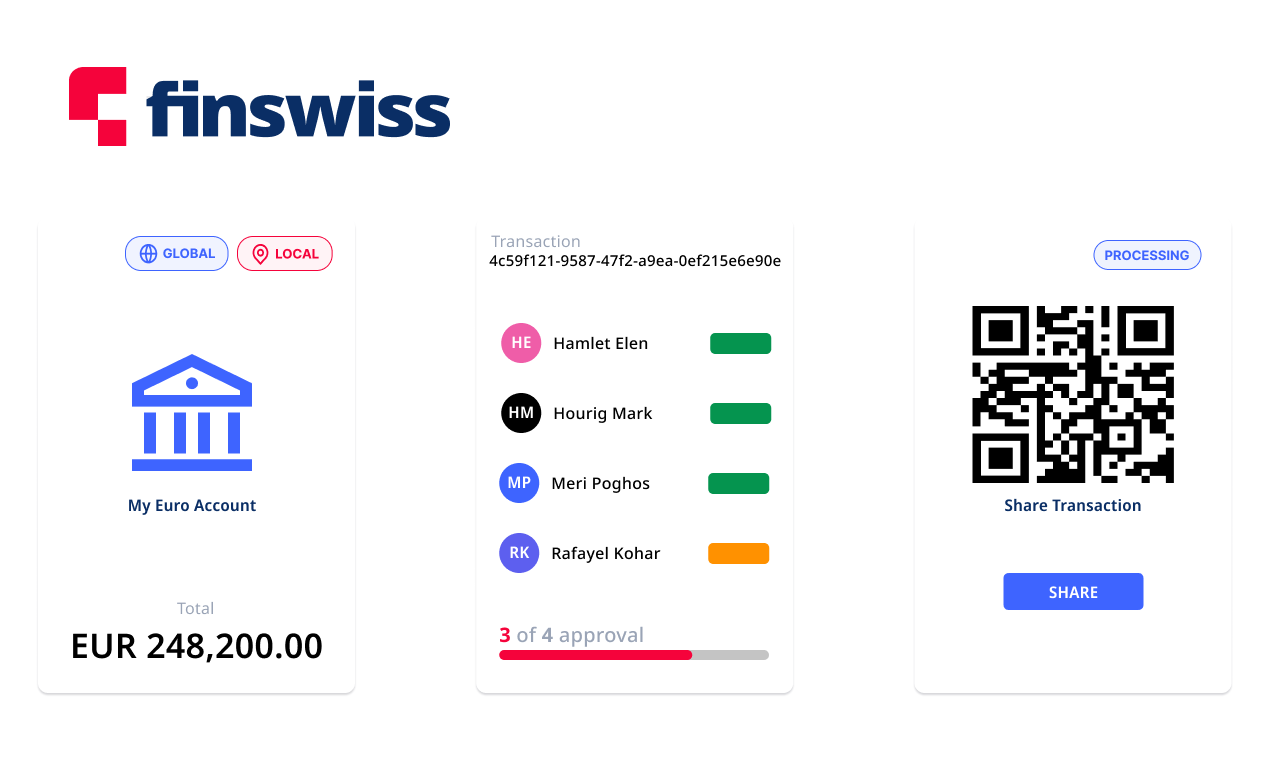The width and height of the screenshot is (1270, 760).
Task: Click the Finswiss red logo mark
Action: tap(97, 106)
